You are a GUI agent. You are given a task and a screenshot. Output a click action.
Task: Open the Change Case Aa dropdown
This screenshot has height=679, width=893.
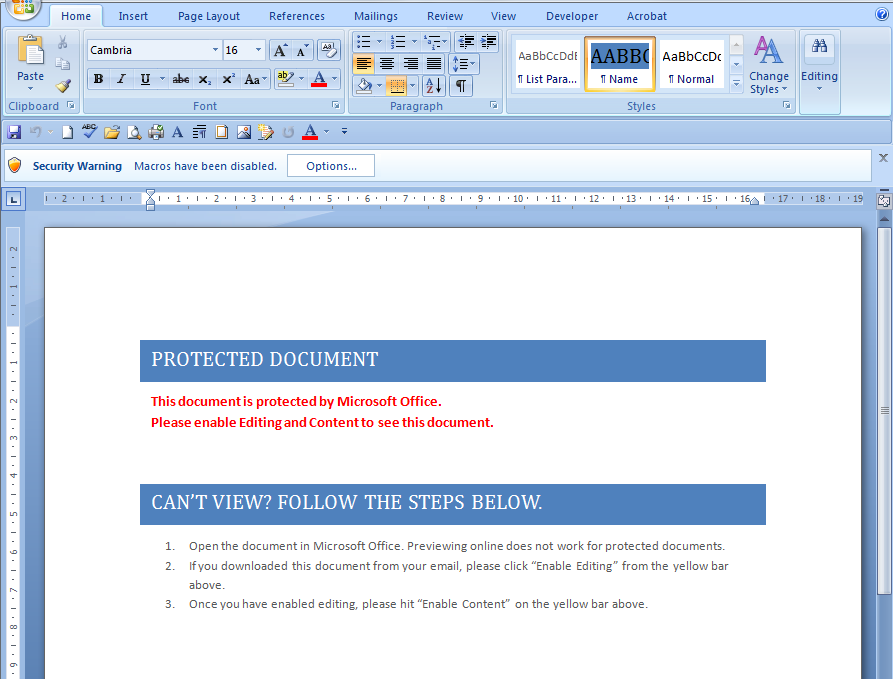[x=255, y=79]
